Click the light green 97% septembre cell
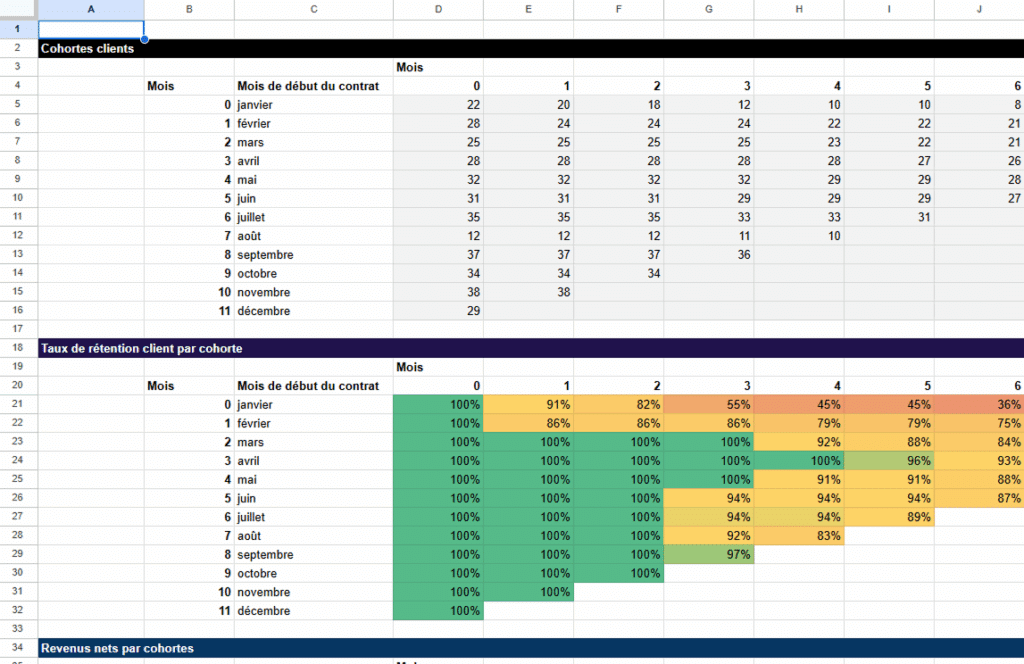This screenshot has height=664, width=1024. point(708,555)
